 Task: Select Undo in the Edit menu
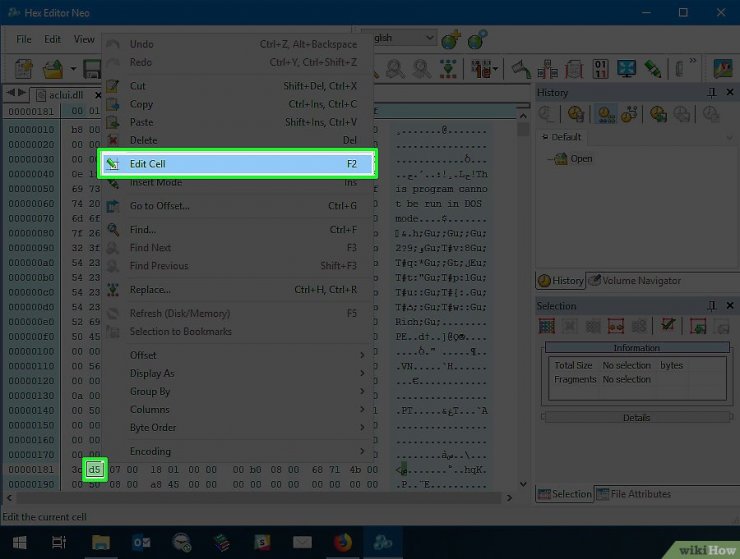pos(237,44)
